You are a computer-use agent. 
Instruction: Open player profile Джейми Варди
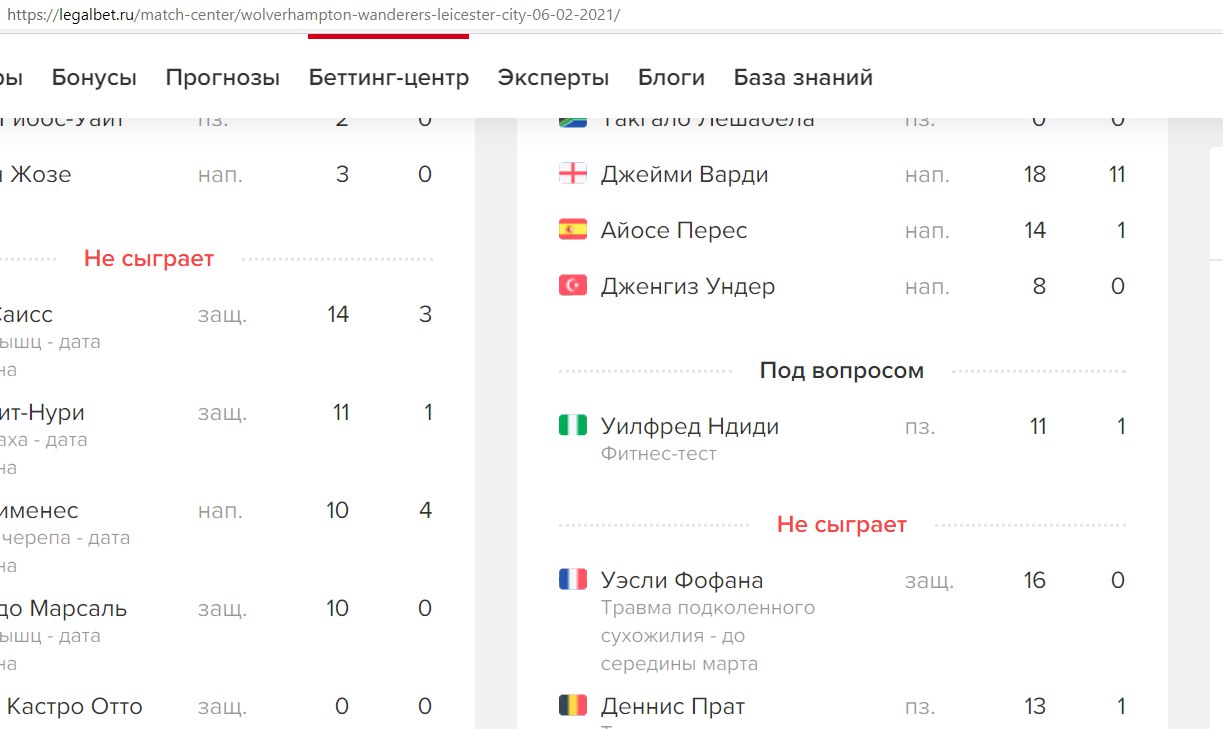coord(684,175)
